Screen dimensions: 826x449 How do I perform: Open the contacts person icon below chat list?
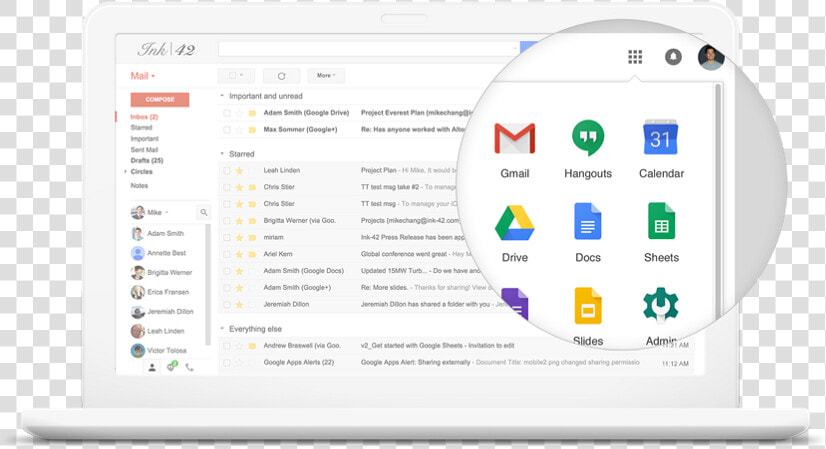point(152,367)
